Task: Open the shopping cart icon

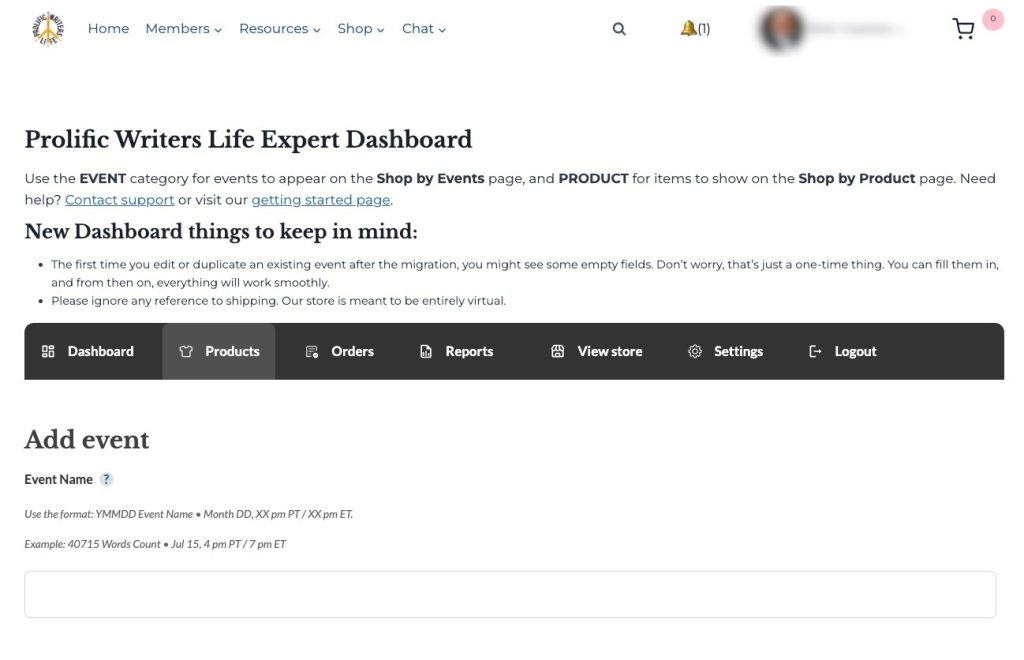Action: 963,29
